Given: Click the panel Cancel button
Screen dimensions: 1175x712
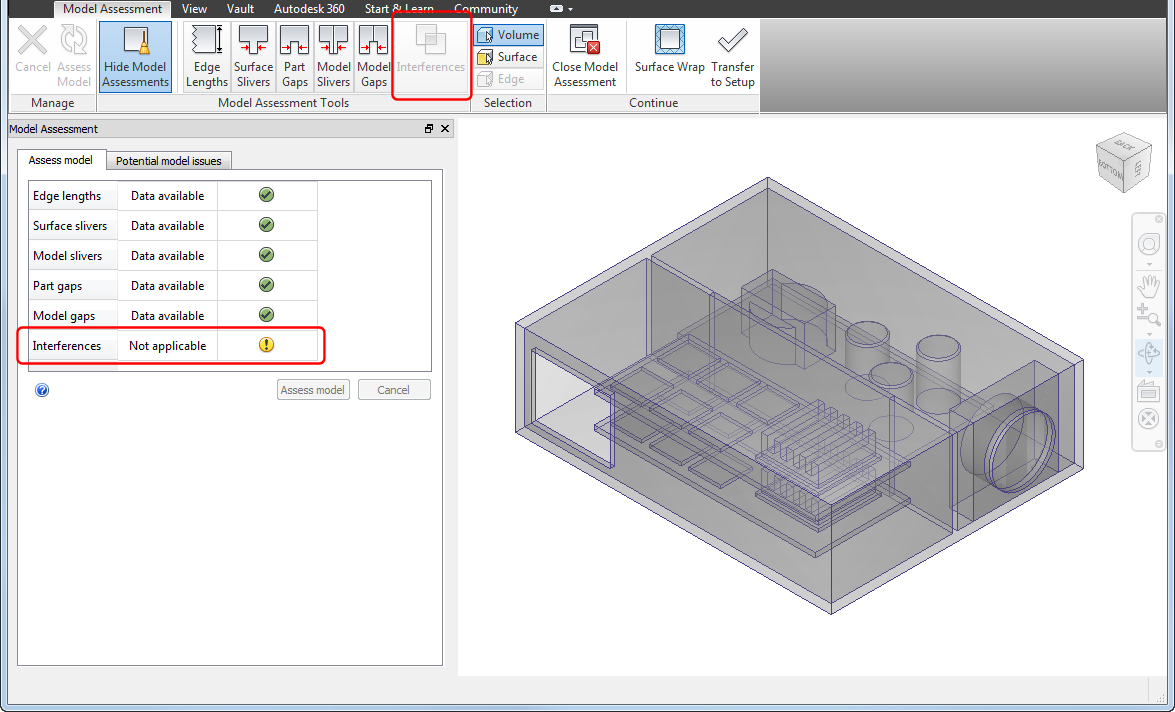Looking at the screenshot, I should [x=393, y=390].
